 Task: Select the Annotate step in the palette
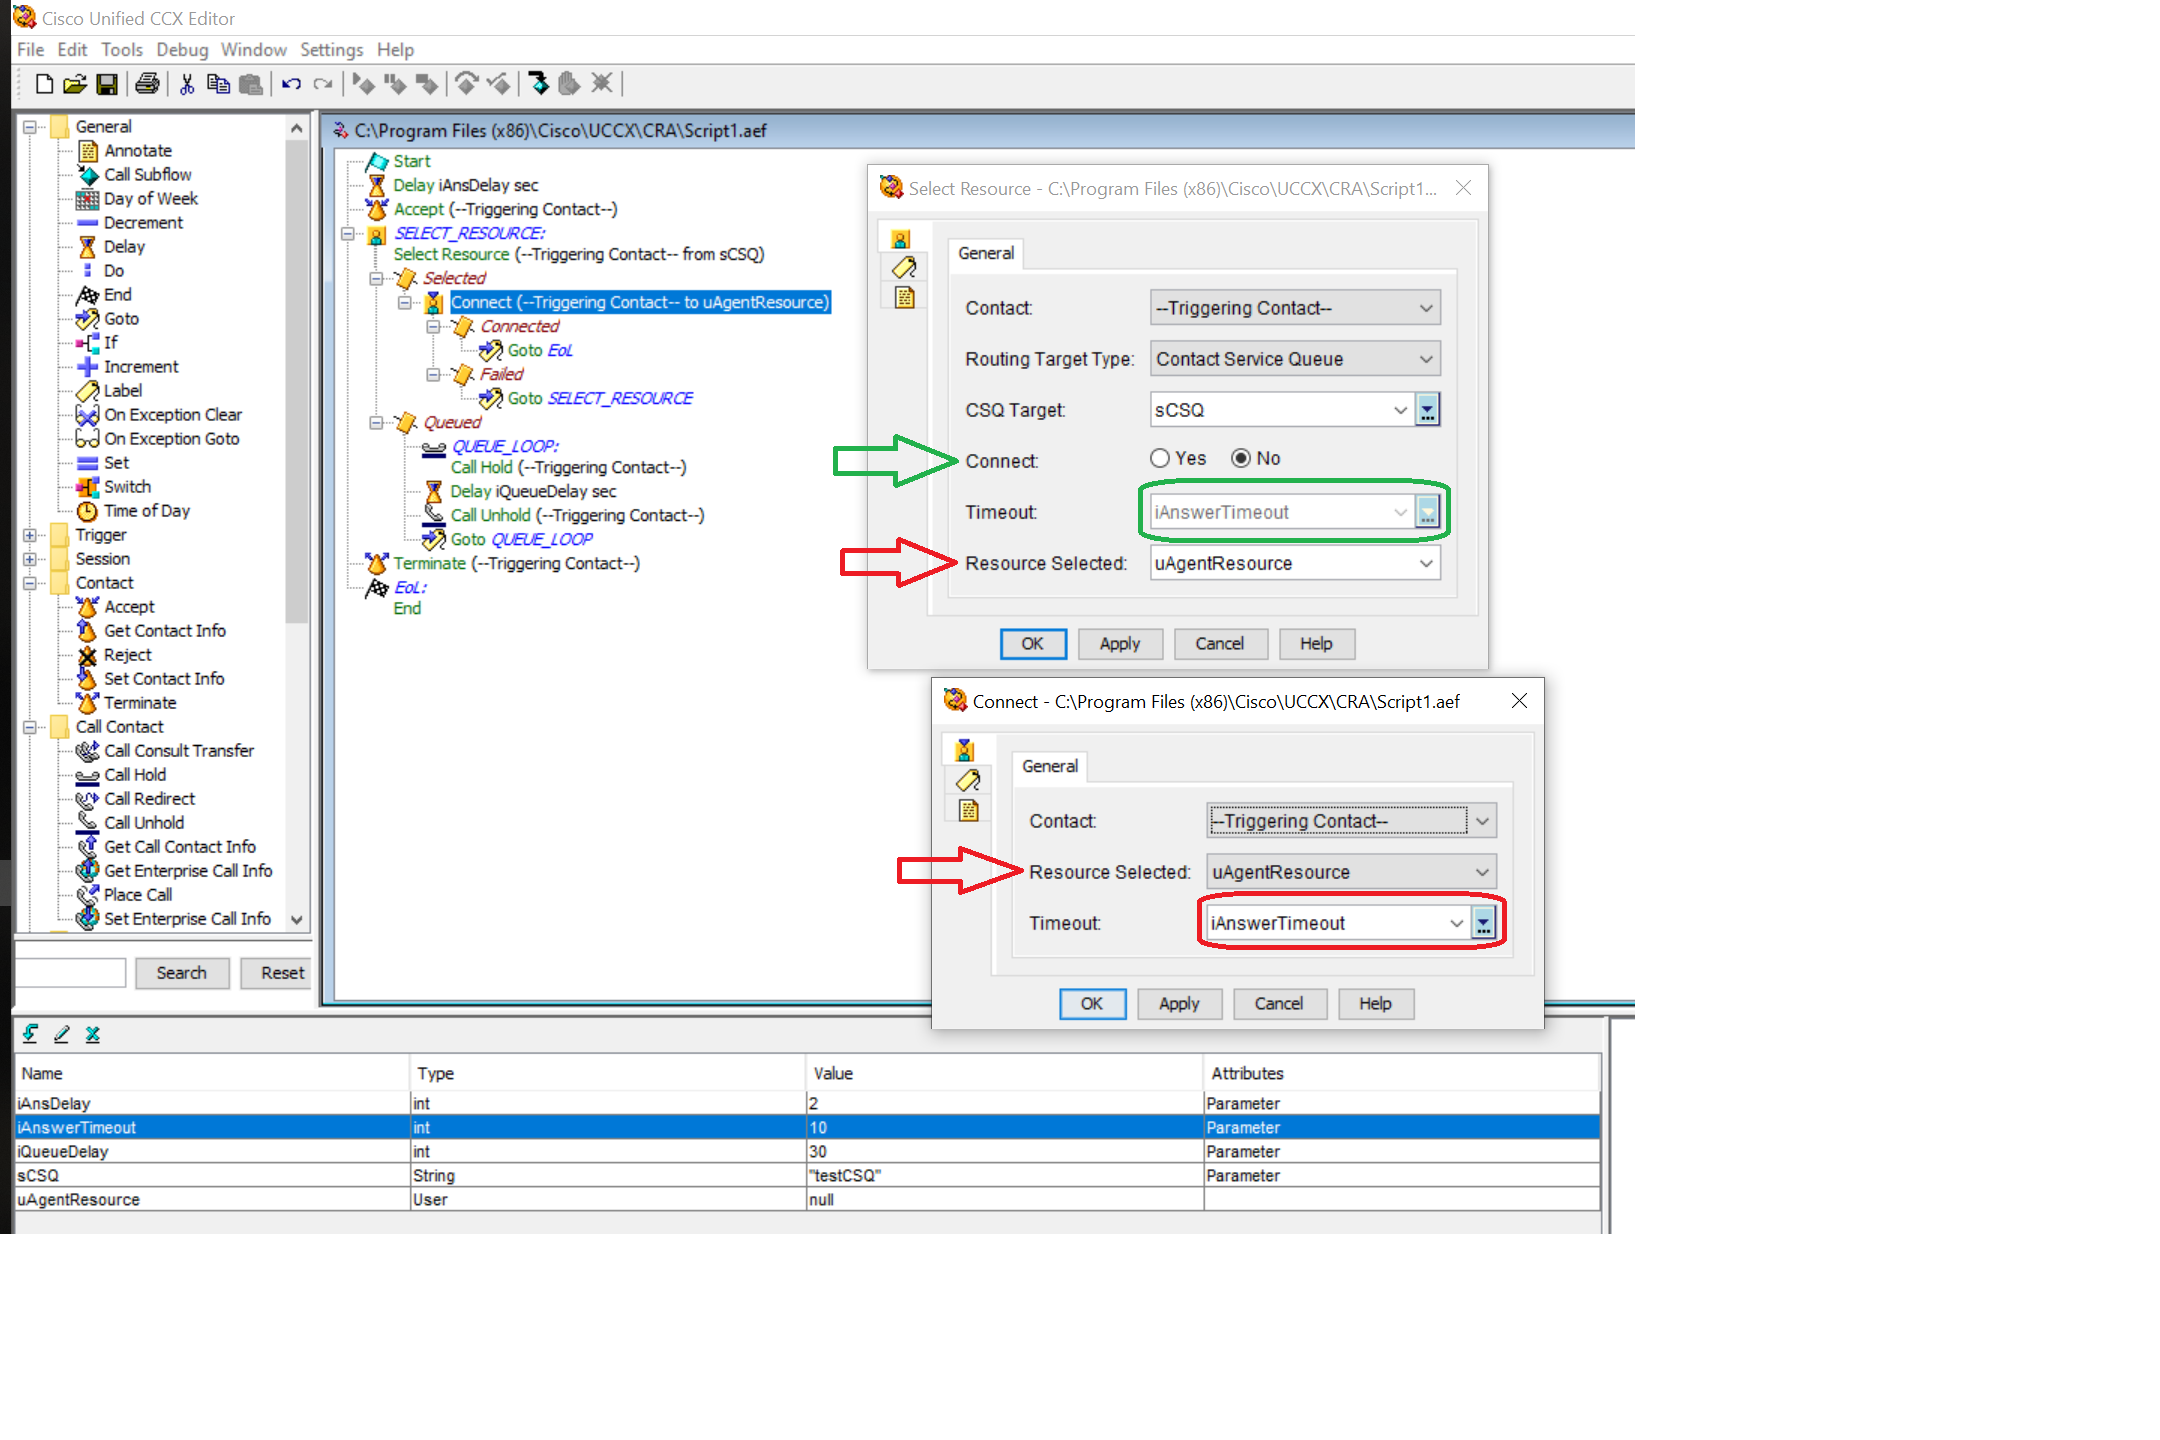[138, 151]
